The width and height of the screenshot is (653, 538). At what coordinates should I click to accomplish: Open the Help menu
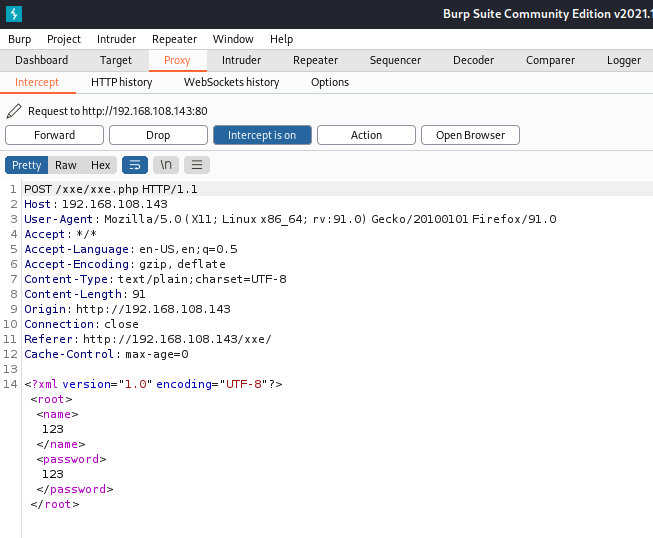pos(282,39)
